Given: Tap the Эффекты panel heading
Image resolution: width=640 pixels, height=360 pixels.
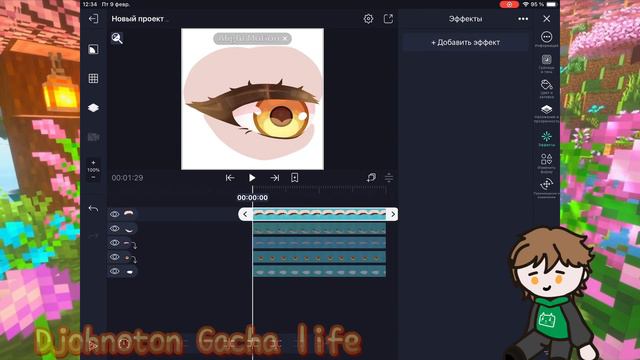Looking at the screenshot, I should point(465,19).
